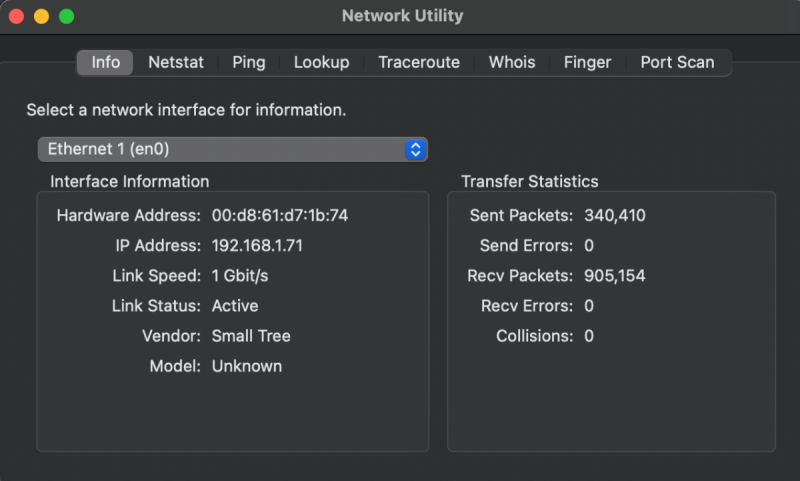Click the IP address 192.168.1.71
The height and width of the screenshot is (481, 800).
tap(258, 245)
